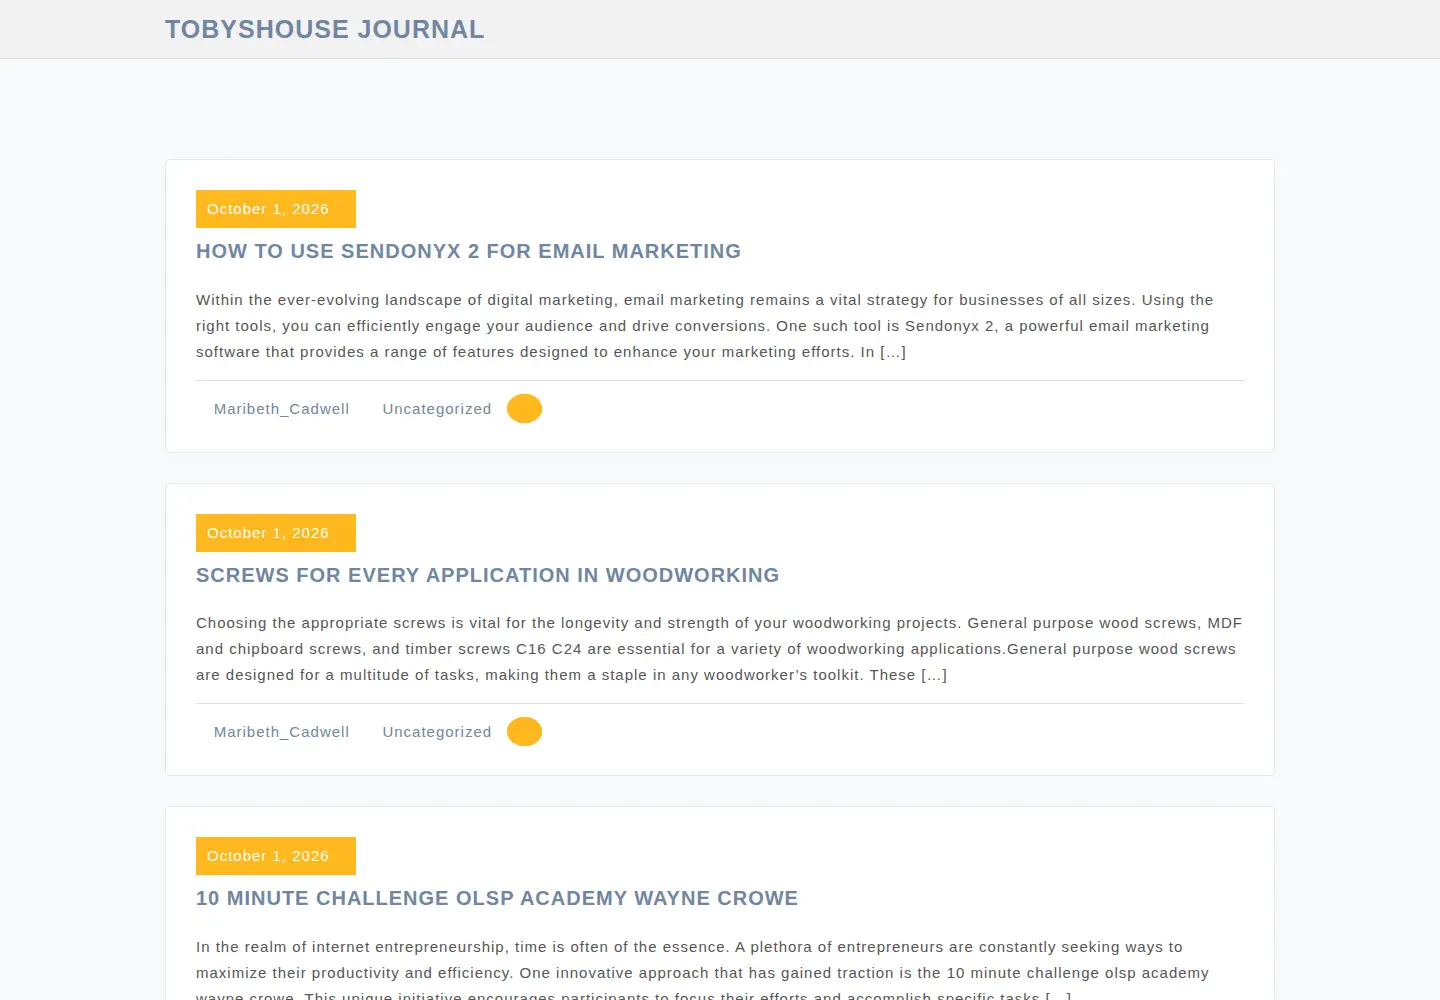
Task: Click the Sendonyx post excerpt text
Action: (705, 326)
